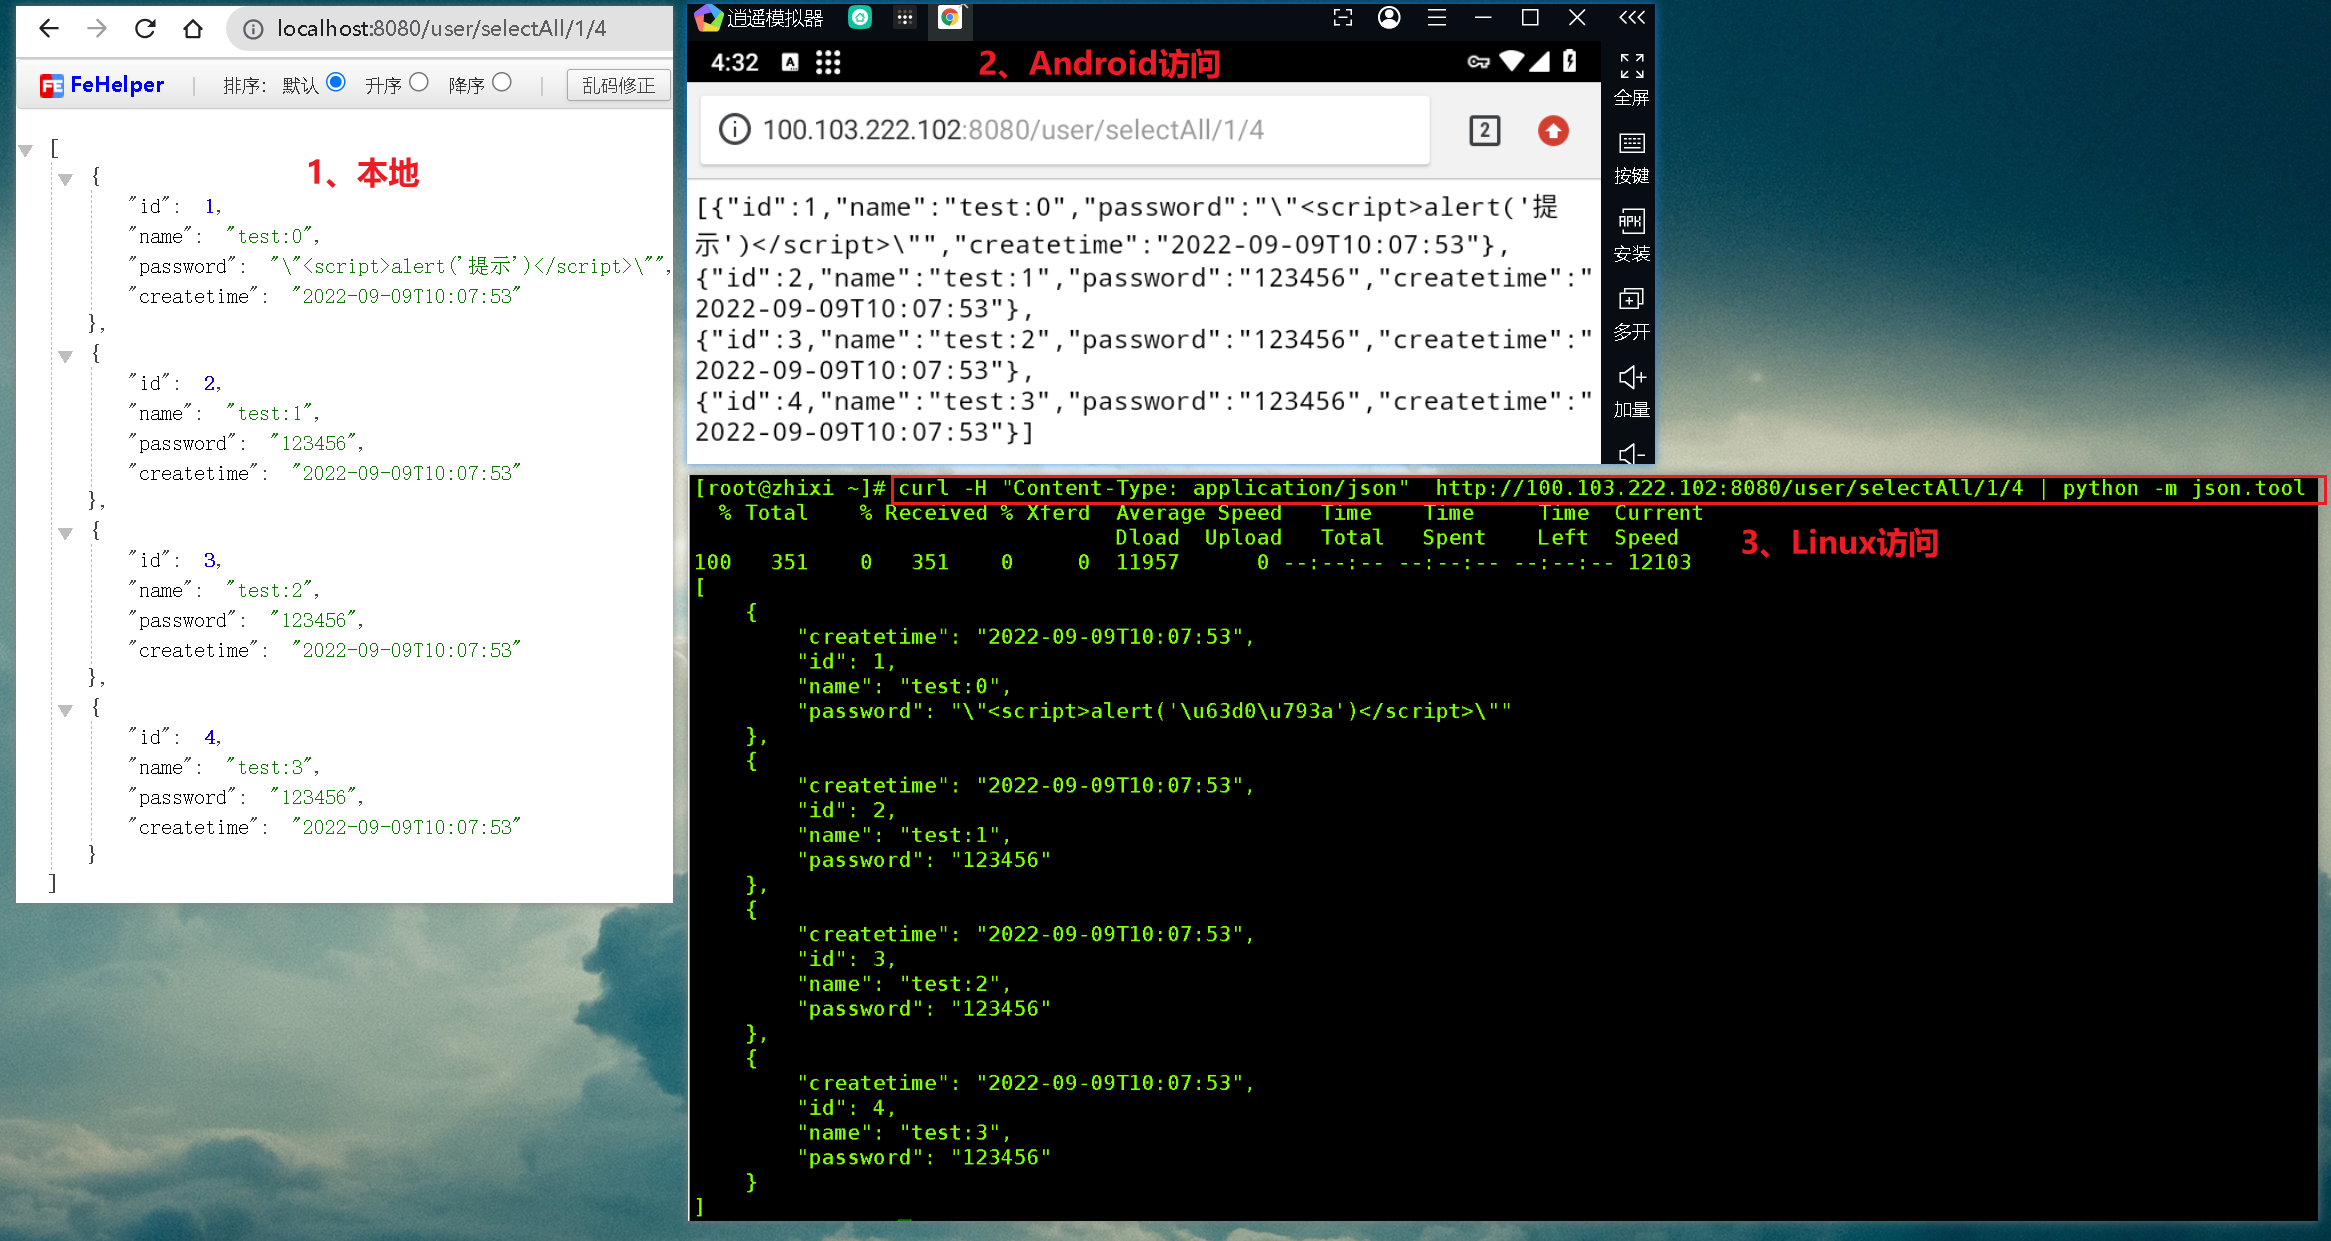This screenshot has height=1241, width=2331.
Task: Click the FeHelper logo link
Action: pyautogui.click(x=102, y=85)
